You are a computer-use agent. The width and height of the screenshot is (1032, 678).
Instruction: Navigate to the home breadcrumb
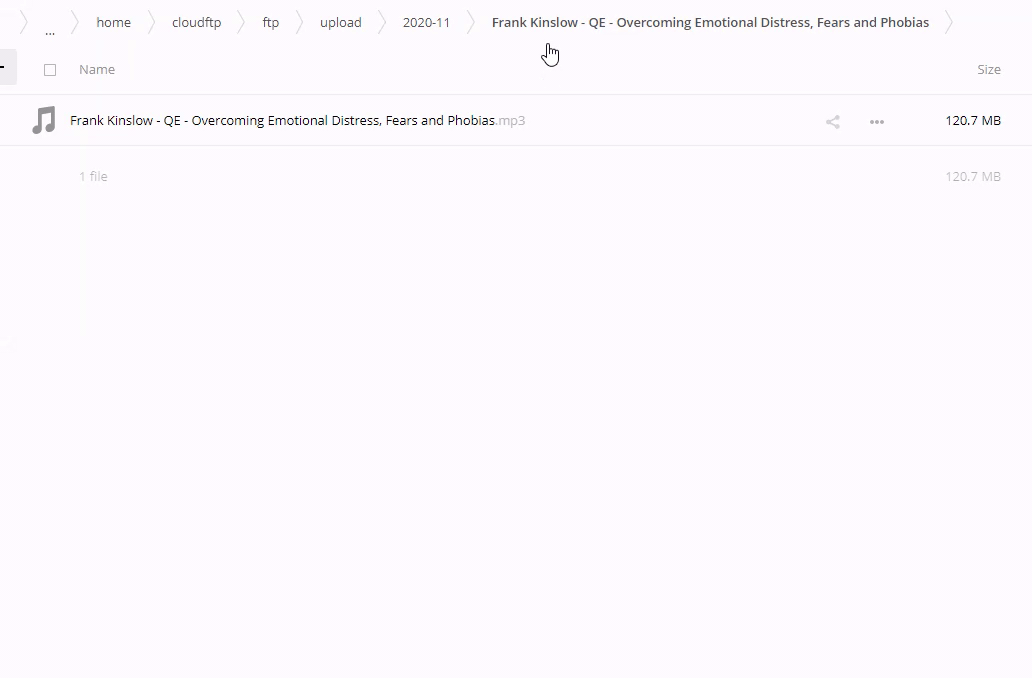pyautogui.click(x=113, y=23)
